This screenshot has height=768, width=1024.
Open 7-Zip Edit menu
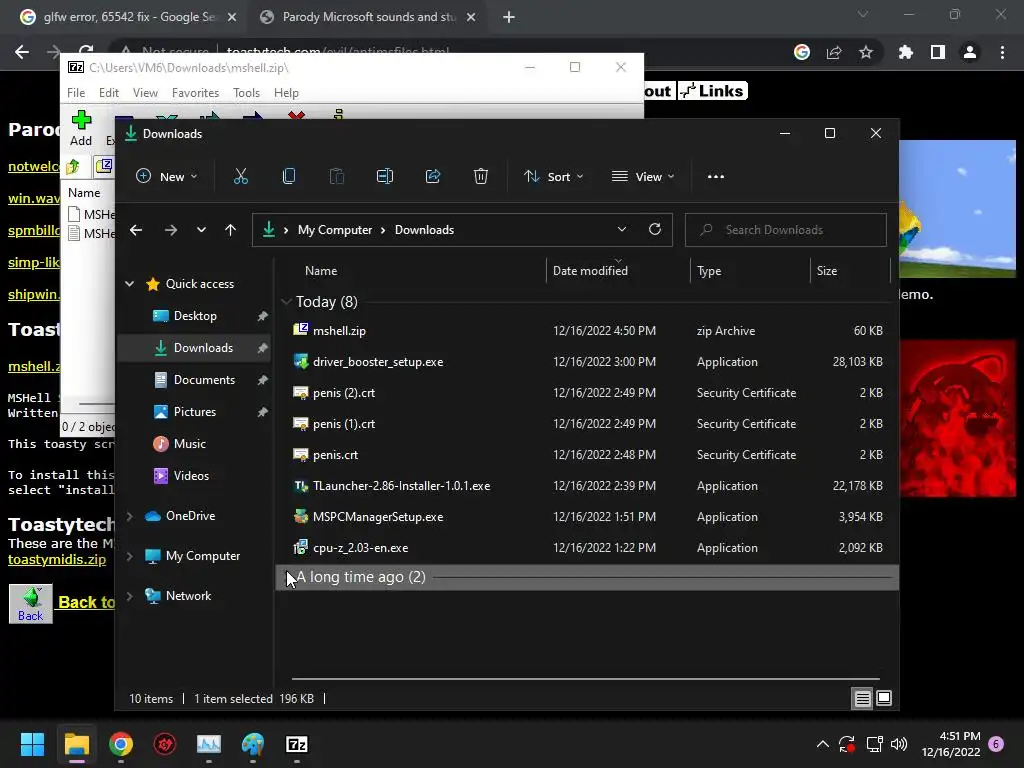click(108, 93)
